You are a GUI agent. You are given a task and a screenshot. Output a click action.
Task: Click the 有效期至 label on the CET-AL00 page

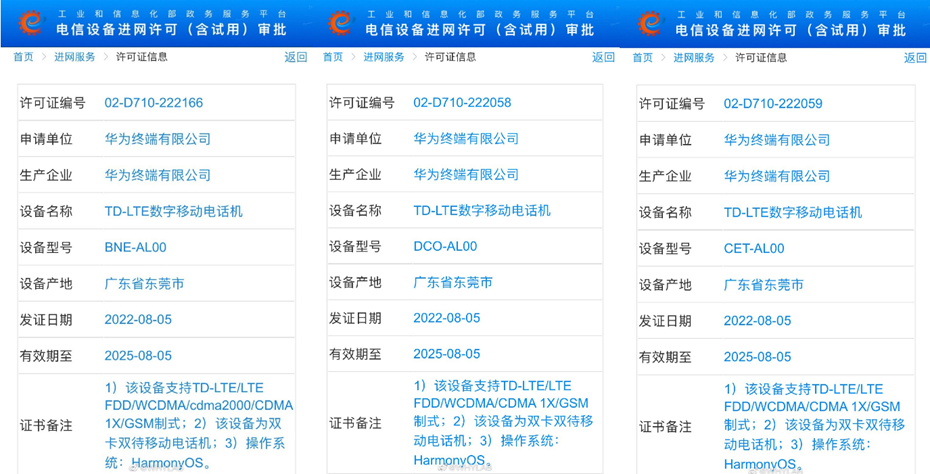(x=665, y=357)
